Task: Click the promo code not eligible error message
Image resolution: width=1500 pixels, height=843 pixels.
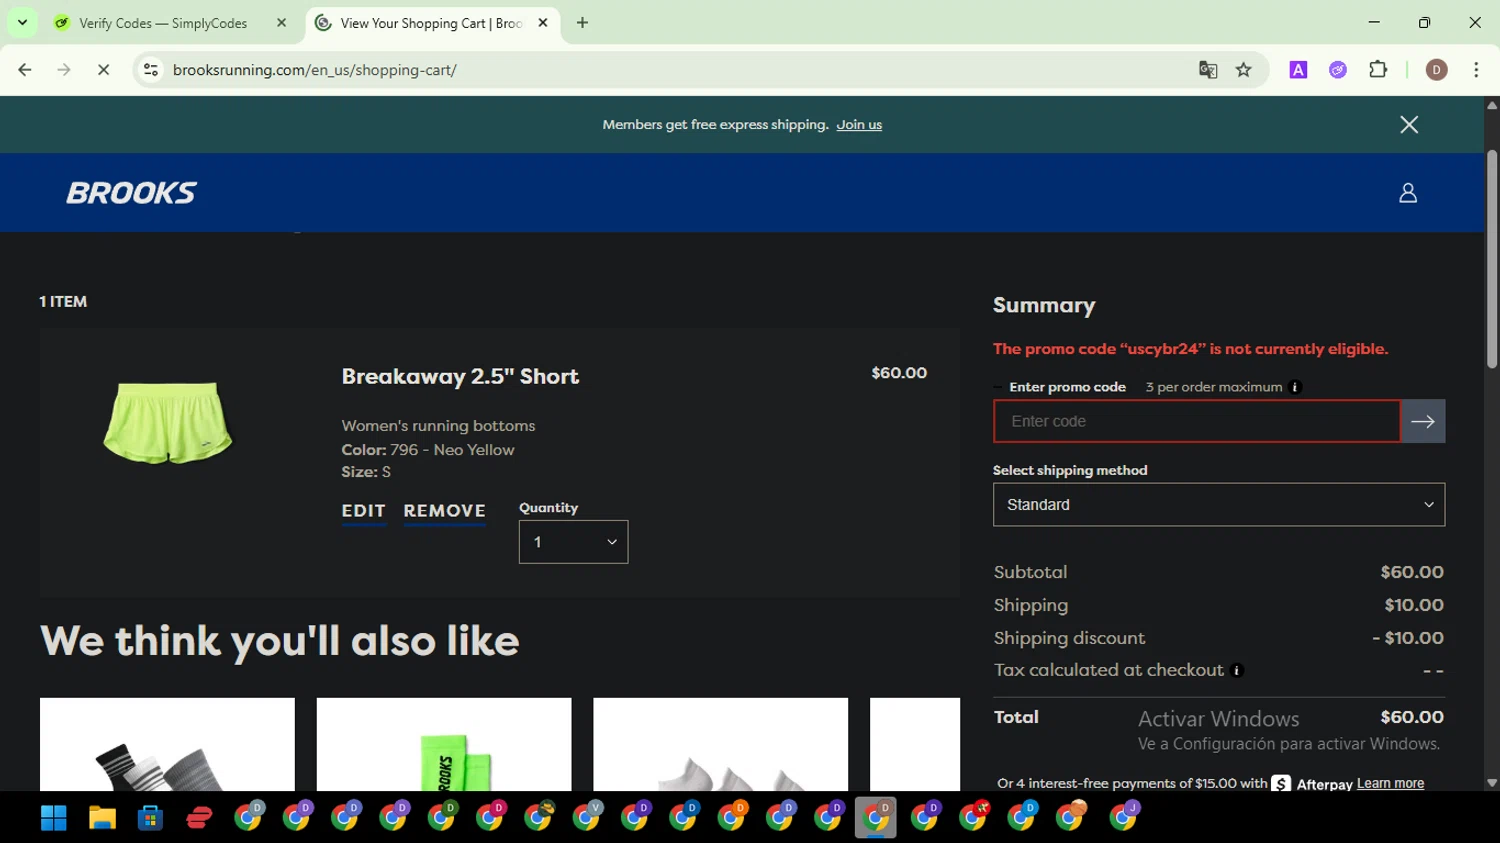Action: [x=1190, y=349]
